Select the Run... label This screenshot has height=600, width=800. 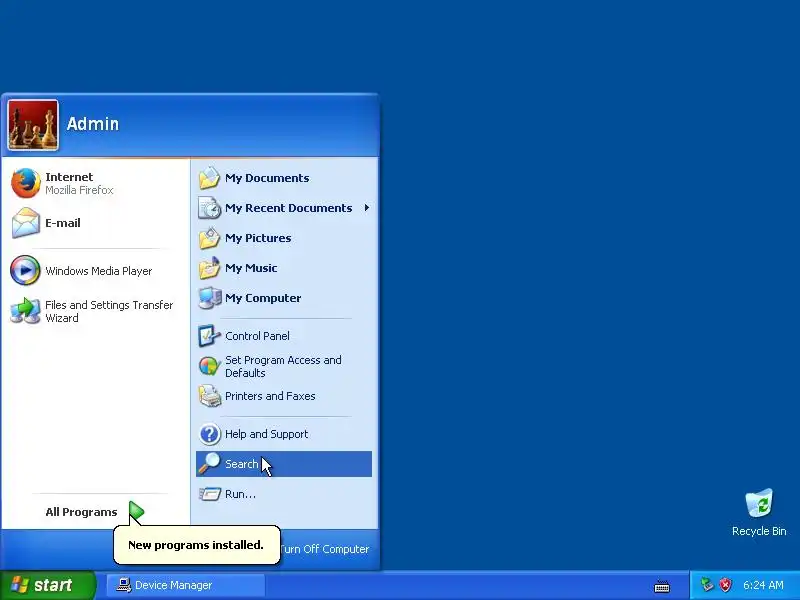[x=240, y=494]
